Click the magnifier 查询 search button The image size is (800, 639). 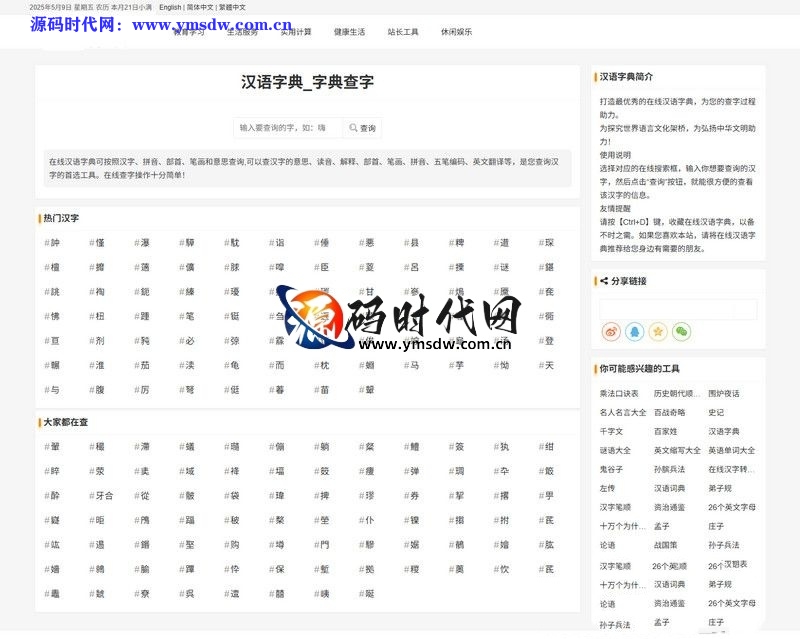point(362,128)
